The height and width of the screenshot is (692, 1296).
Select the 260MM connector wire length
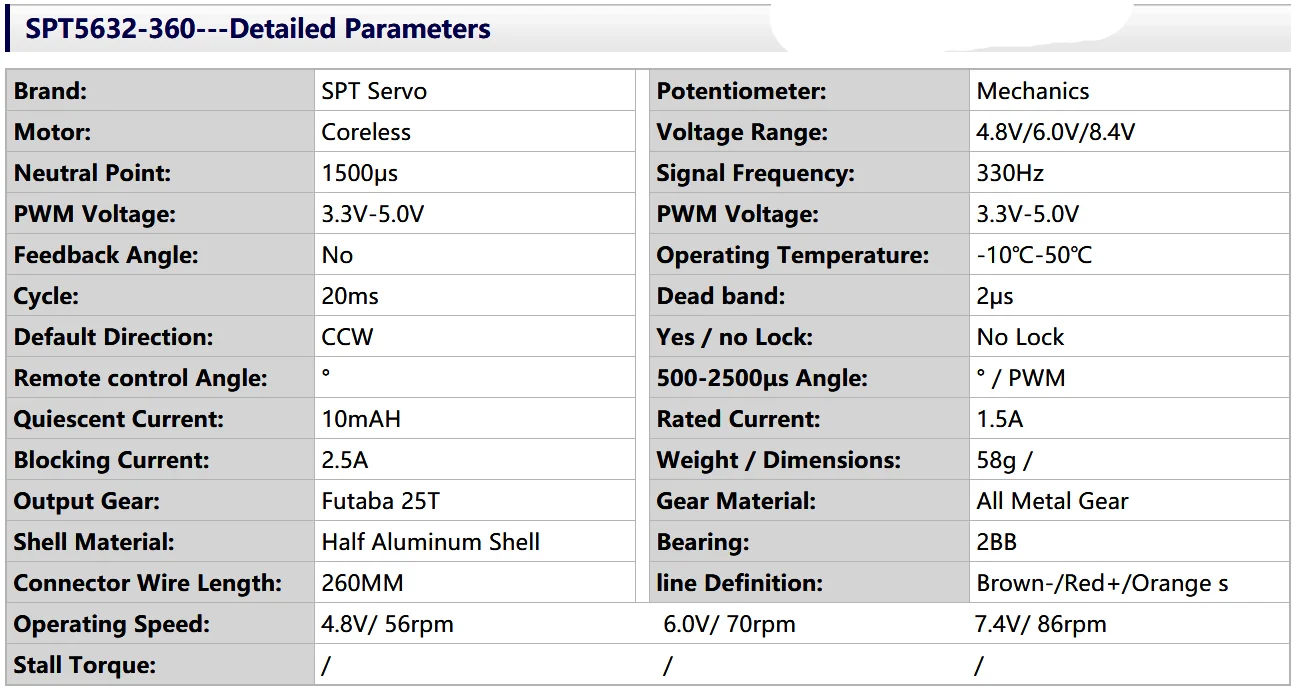(x=362, y=583)
